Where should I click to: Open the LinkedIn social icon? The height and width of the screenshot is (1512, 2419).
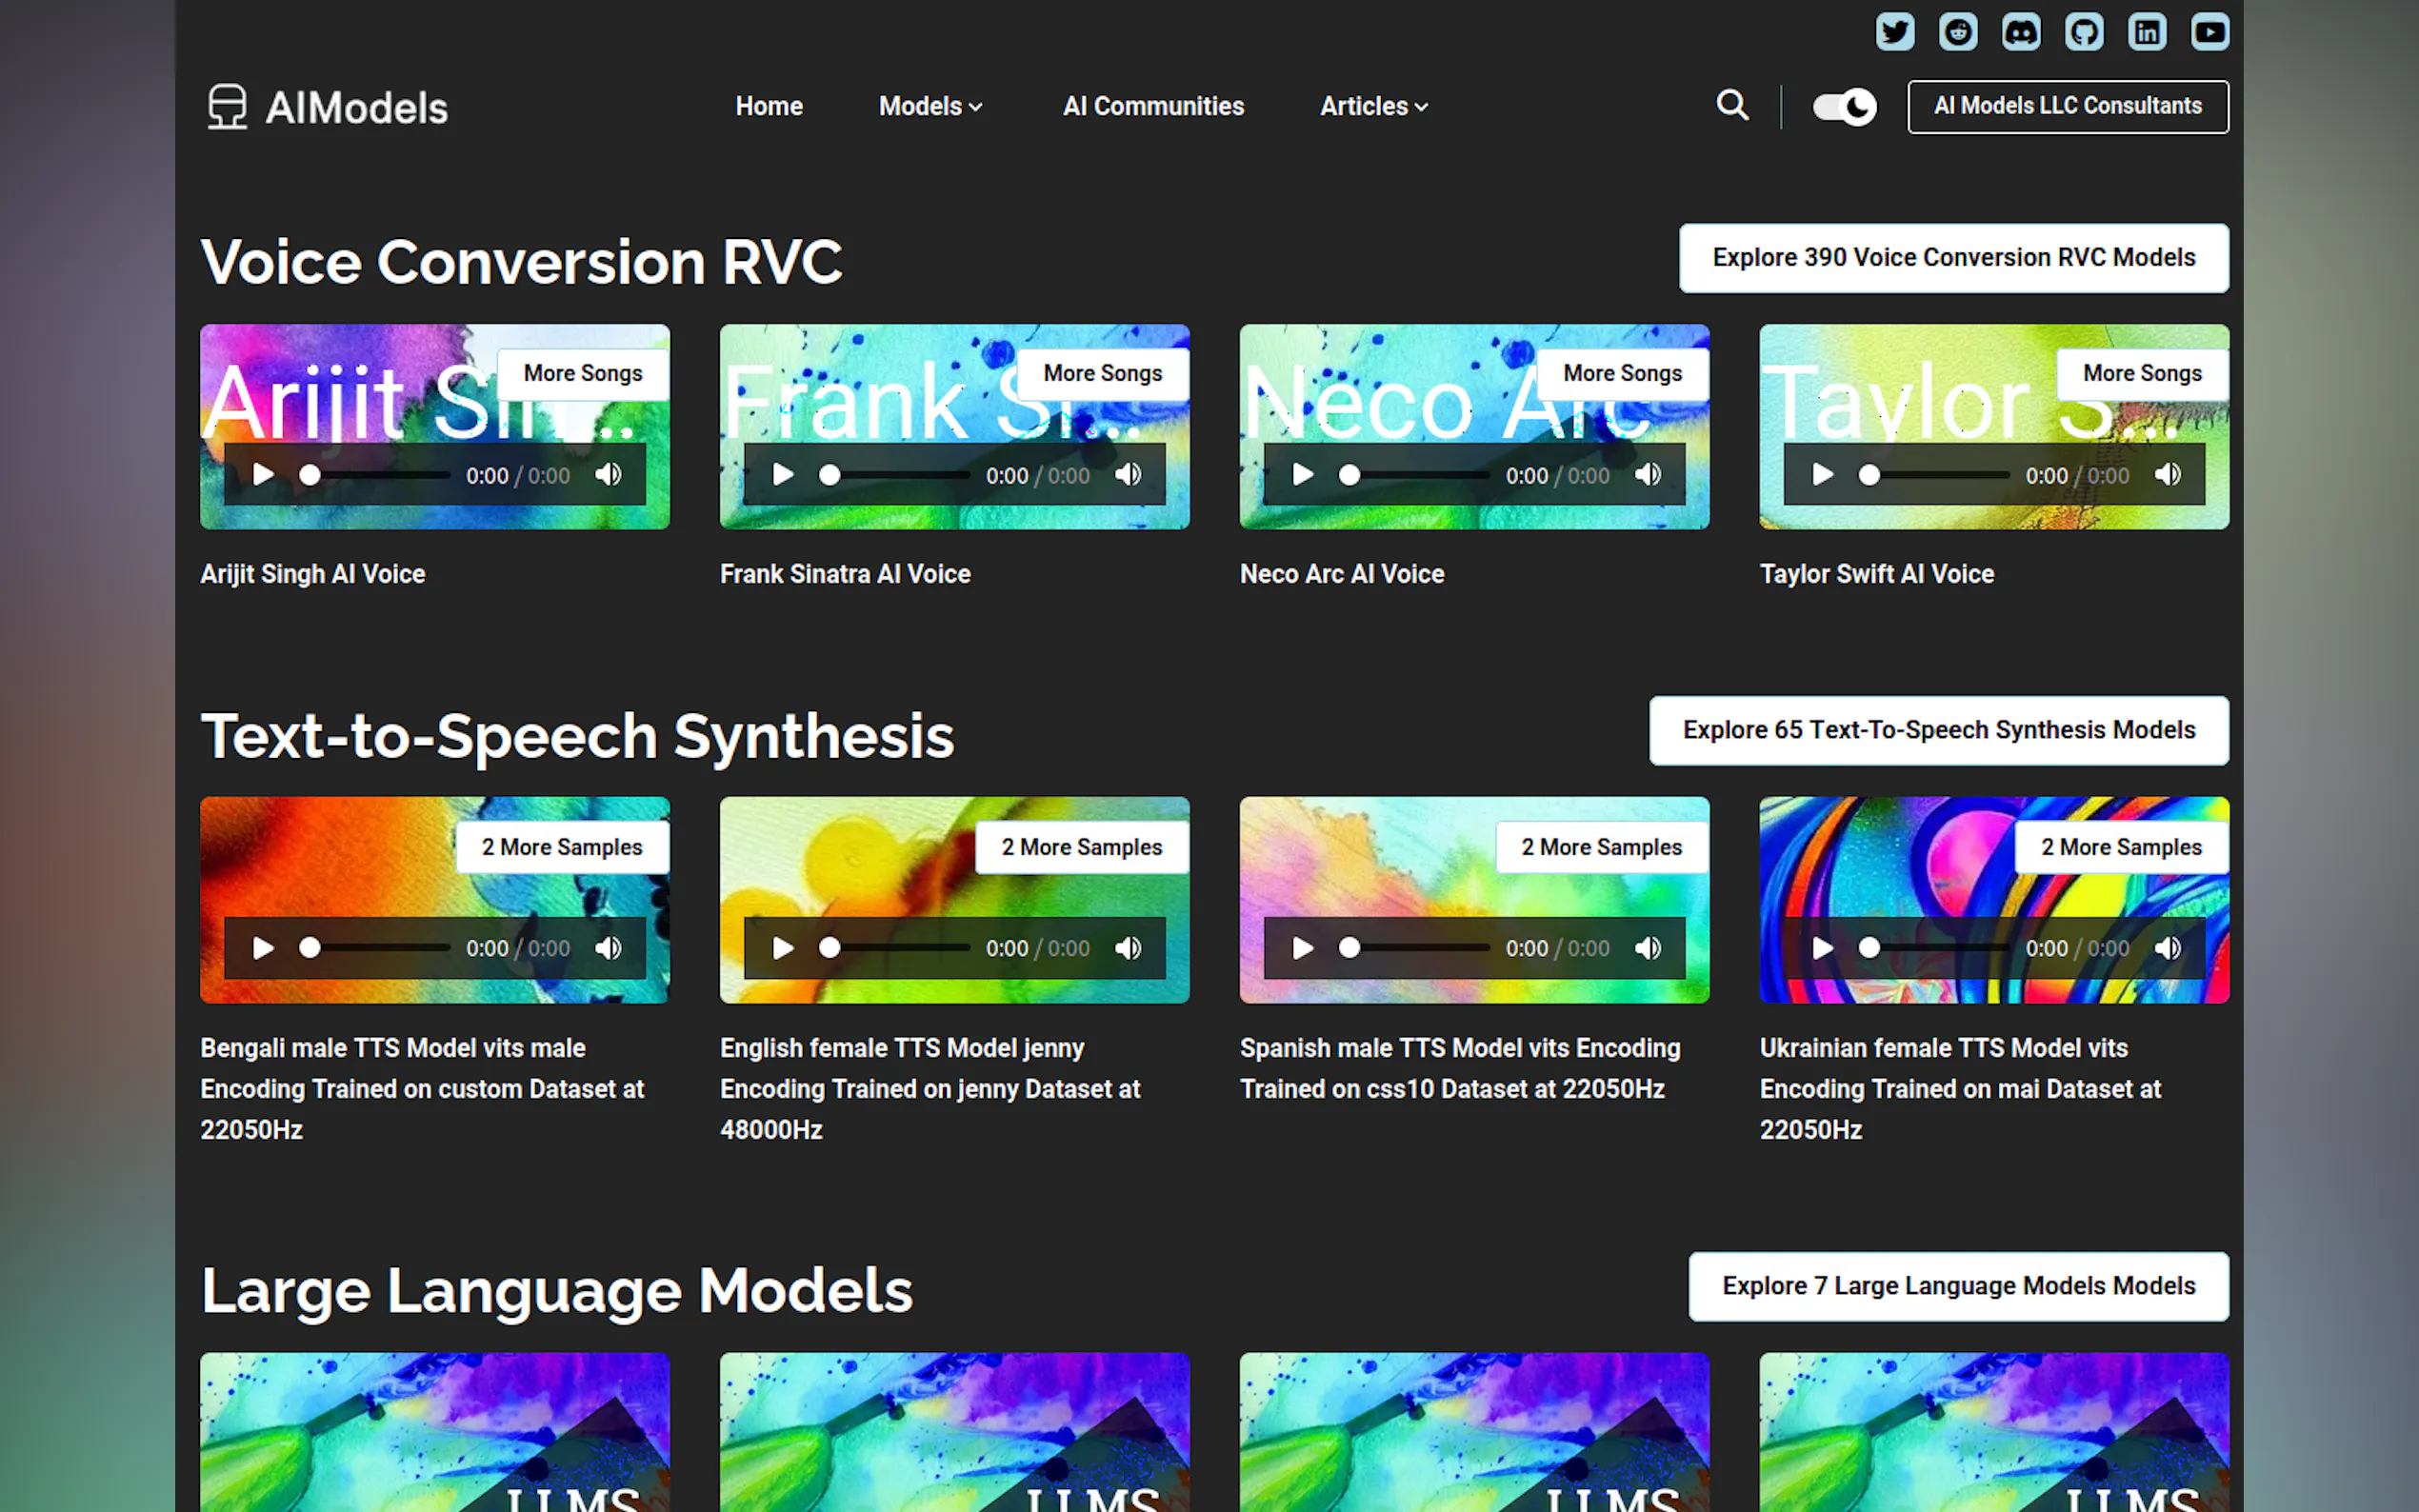point(2146,32)
